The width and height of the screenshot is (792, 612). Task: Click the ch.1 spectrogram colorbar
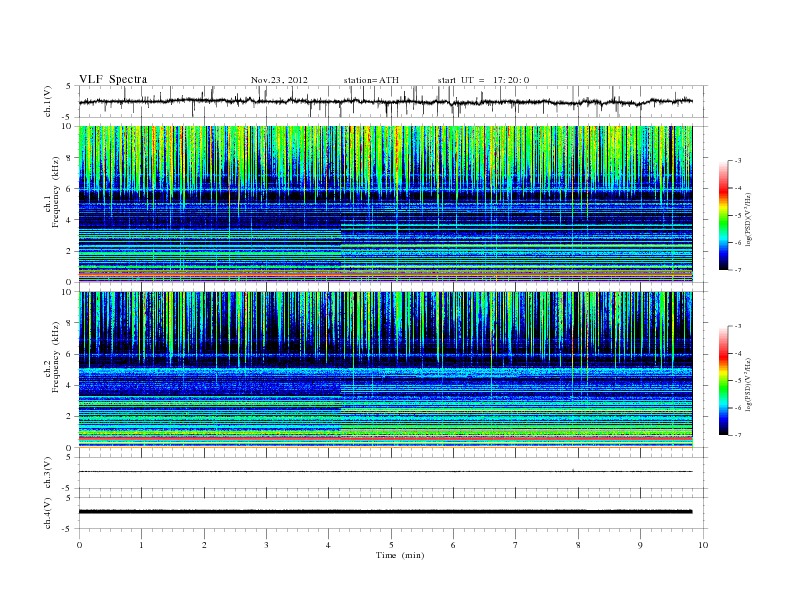click(x=724, y=215)
